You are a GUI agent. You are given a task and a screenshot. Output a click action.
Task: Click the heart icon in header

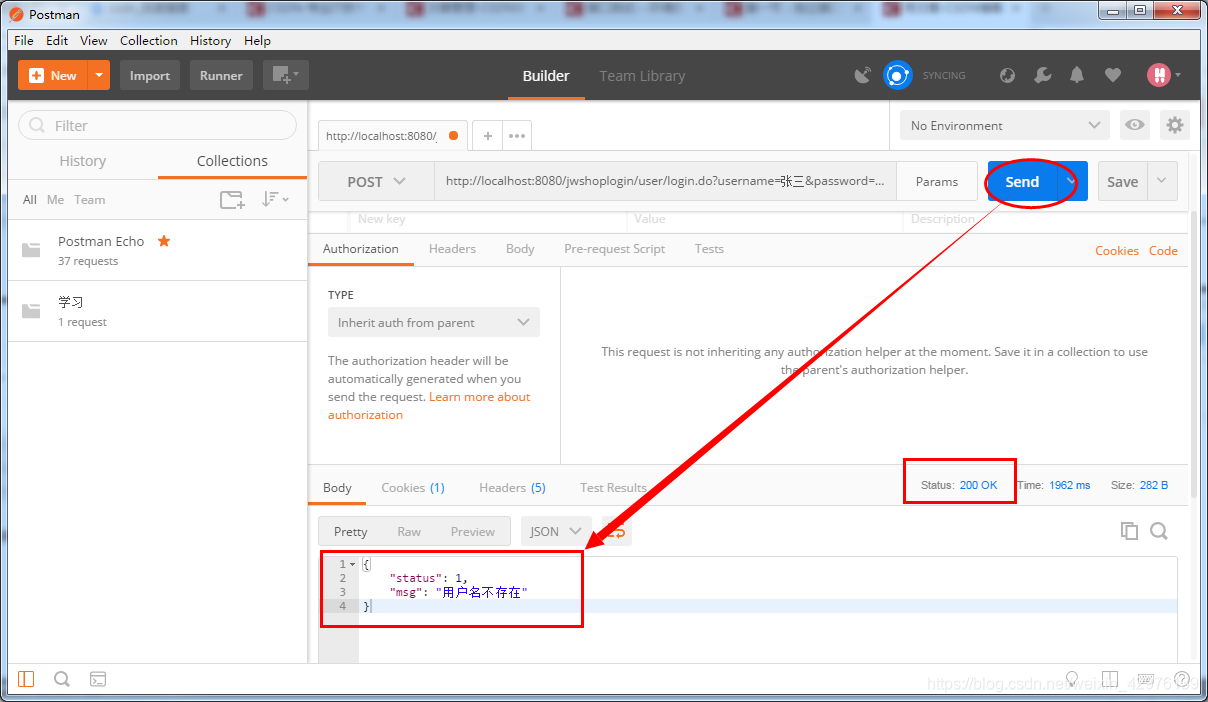click(1112, 75)
